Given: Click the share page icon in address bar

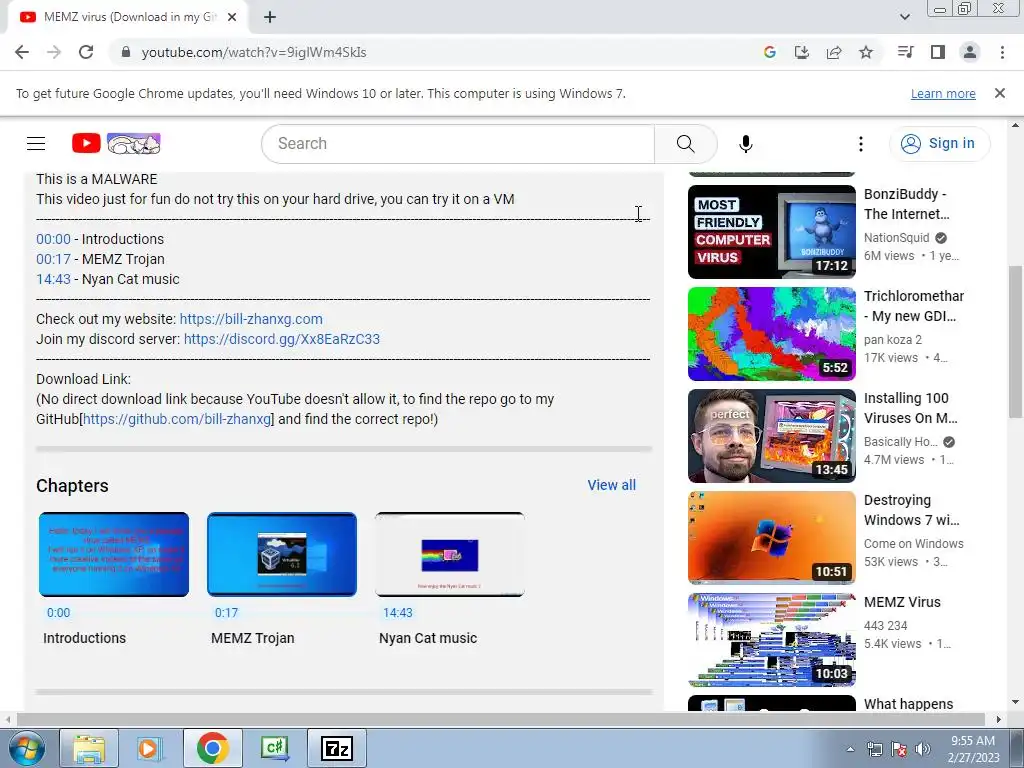Looking at the screenshot, I should (x=834, y=52).
